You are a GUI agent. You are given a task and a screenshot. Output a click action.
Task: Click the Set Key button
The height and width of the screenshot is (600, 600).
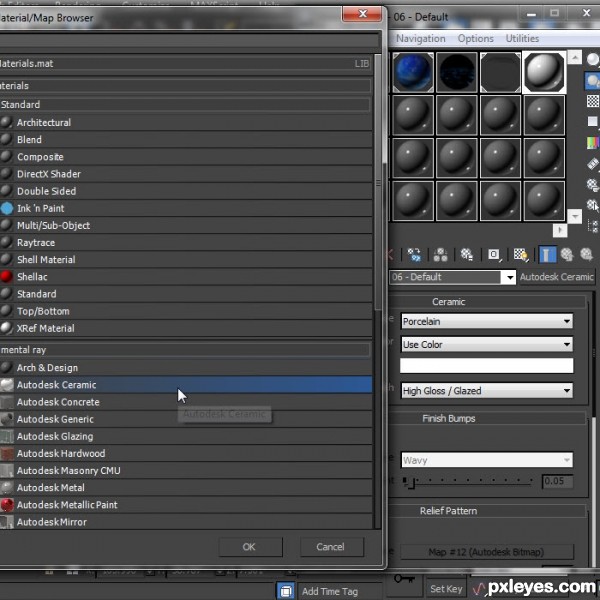(x=446, y=589)
